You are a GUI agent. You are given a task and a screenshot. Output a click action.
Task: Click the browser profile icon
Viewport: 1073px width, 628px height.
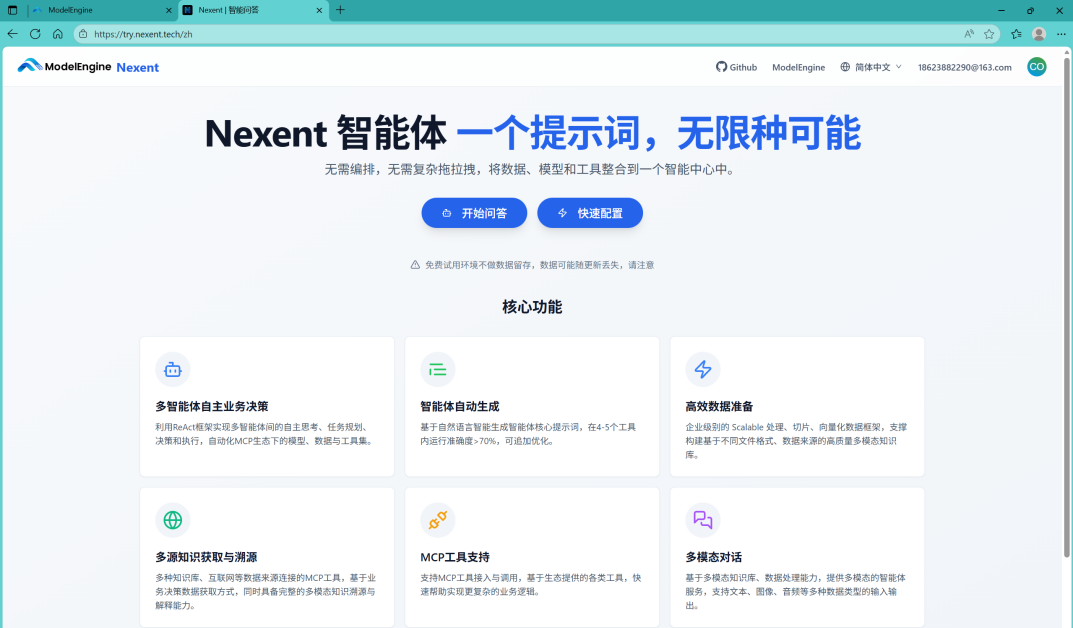pos(1039,34)
